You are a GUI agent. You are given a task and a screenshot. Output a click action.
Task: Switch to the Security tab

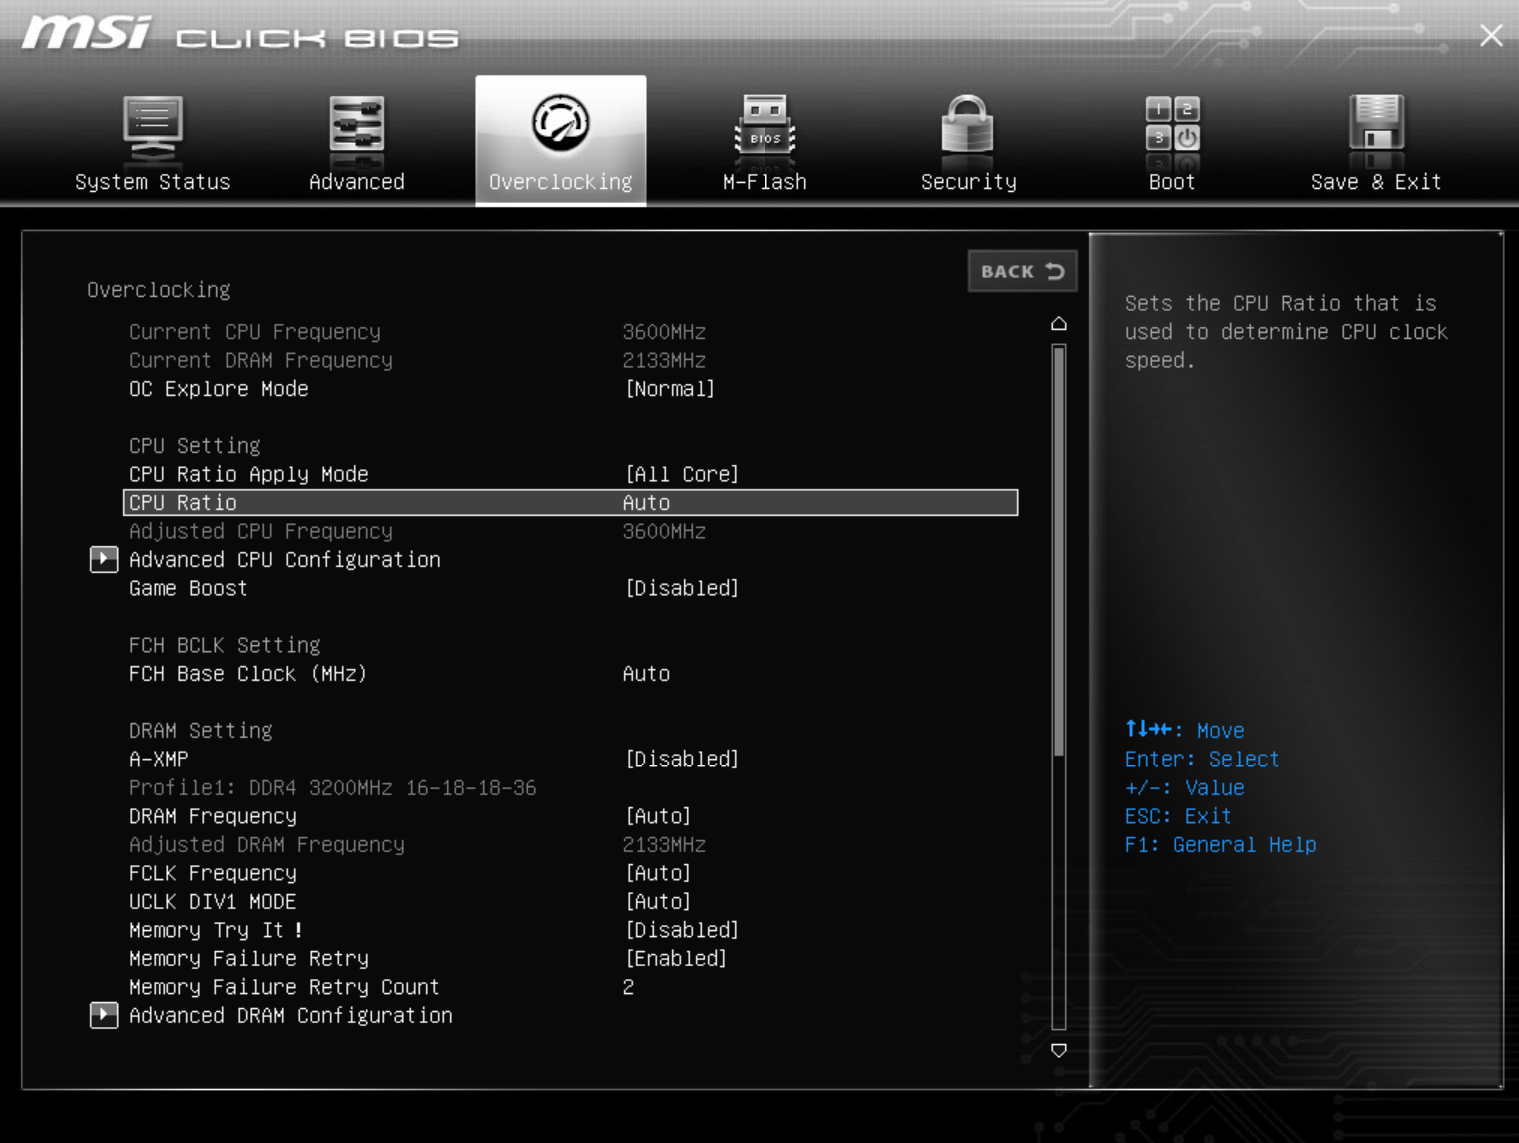pos(966,181)
